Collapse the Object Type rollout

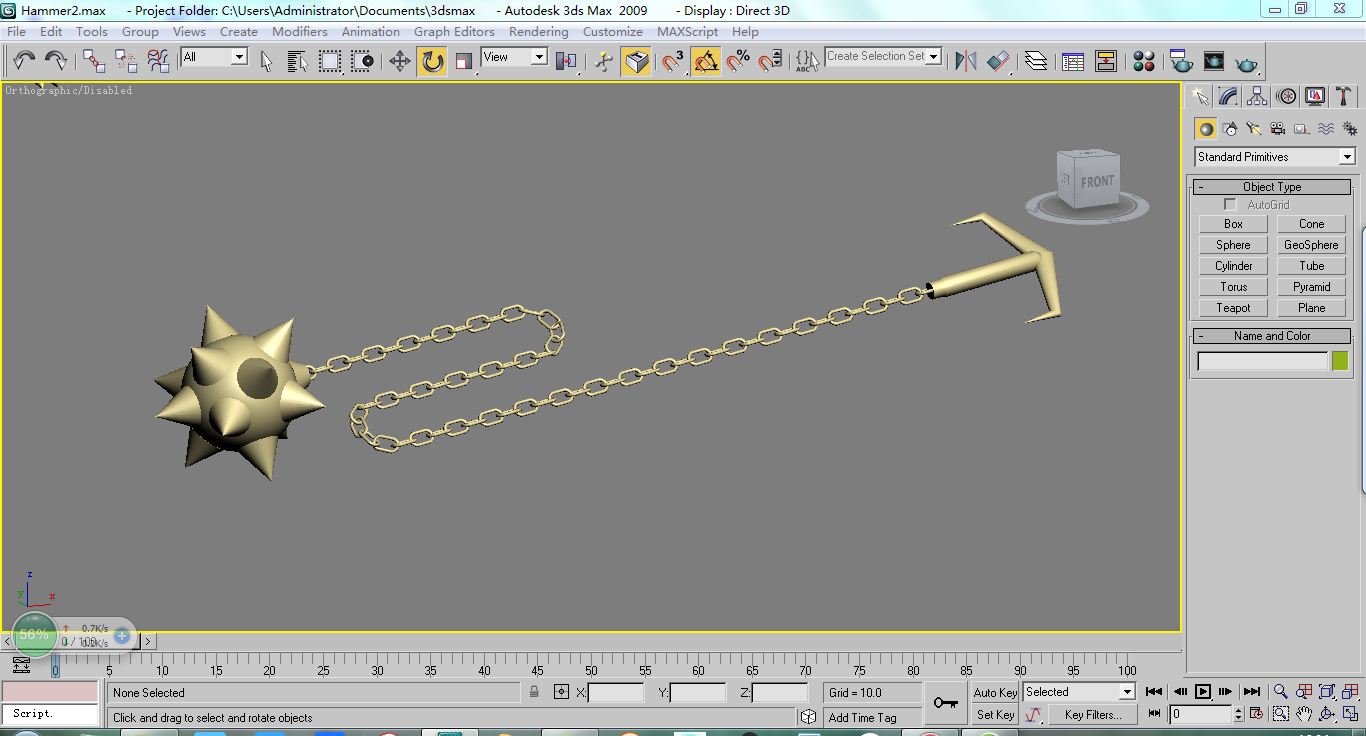(x=1272, y=187)
